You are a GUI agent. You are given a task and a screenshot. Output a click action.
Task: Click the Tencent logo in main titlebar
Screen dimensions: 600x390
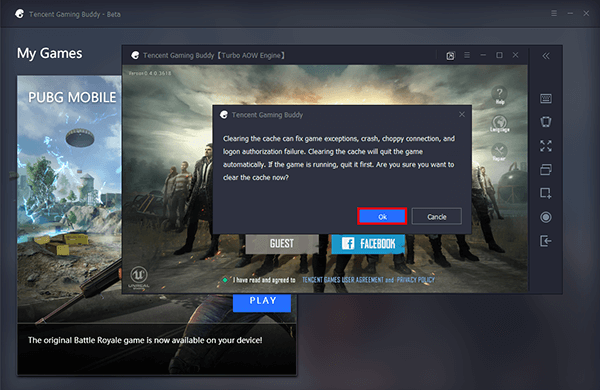19,14
